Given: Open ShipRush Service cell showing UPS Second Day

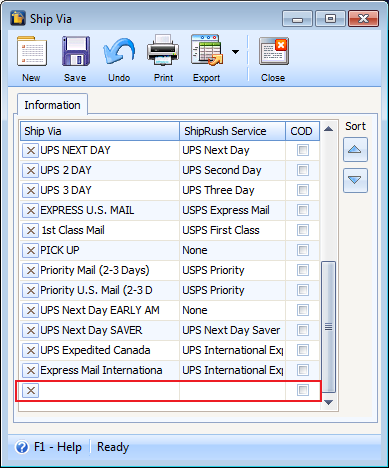Looking at the screenshot, I should (232, 170).
